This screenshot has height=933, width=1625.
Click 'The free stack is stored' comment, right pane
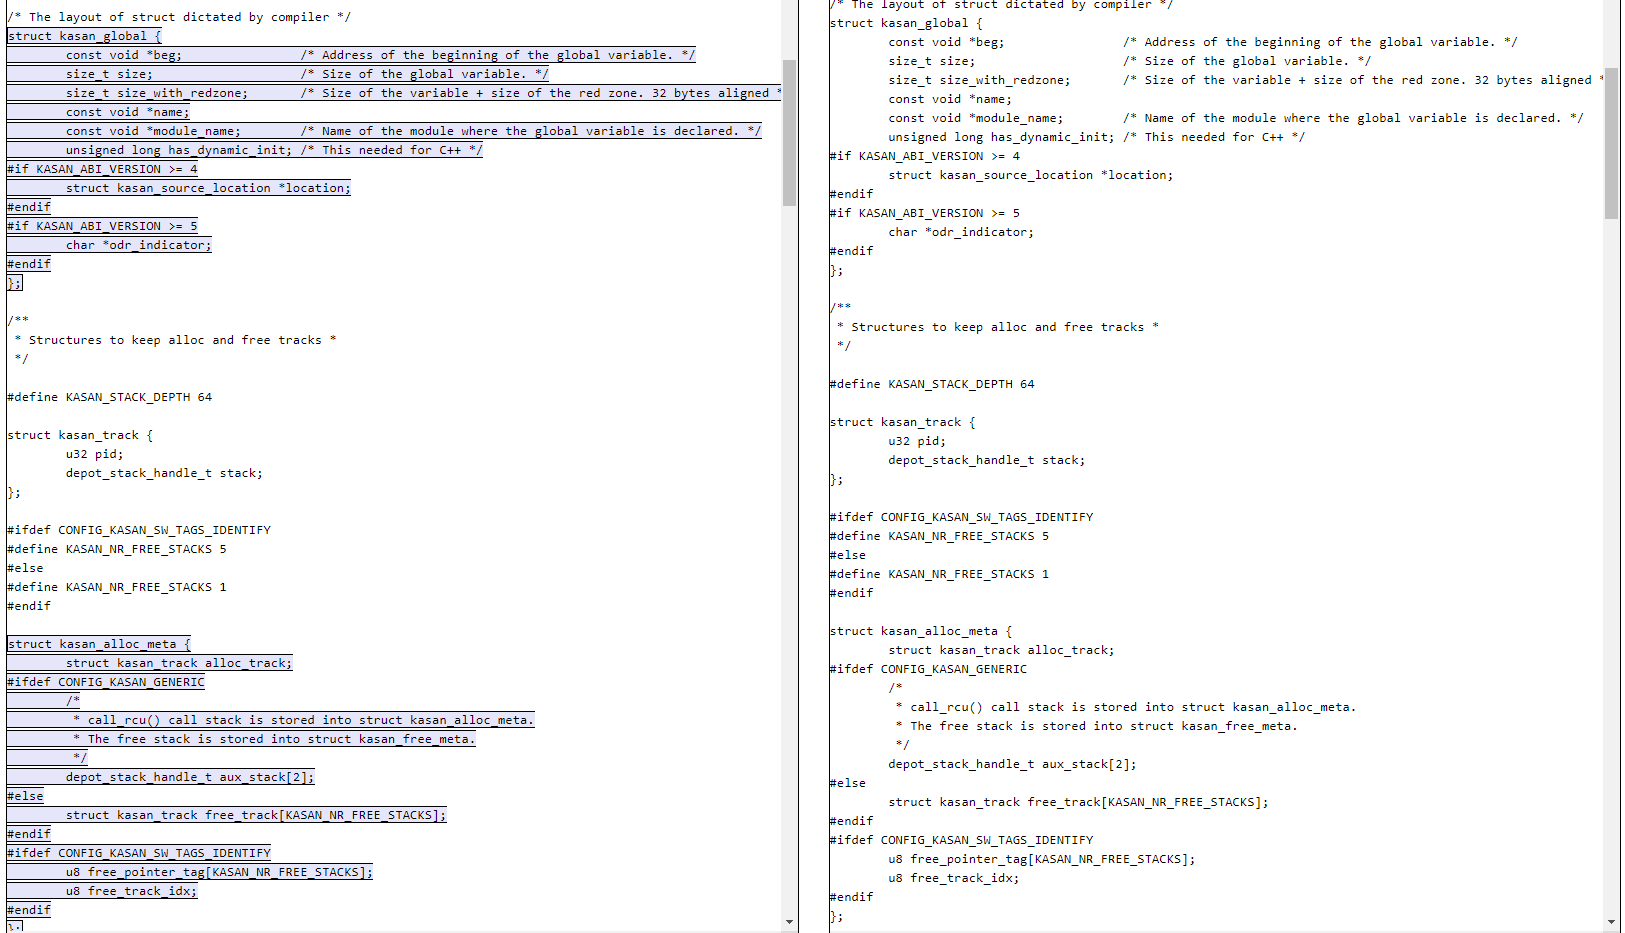click(1096, 726)
